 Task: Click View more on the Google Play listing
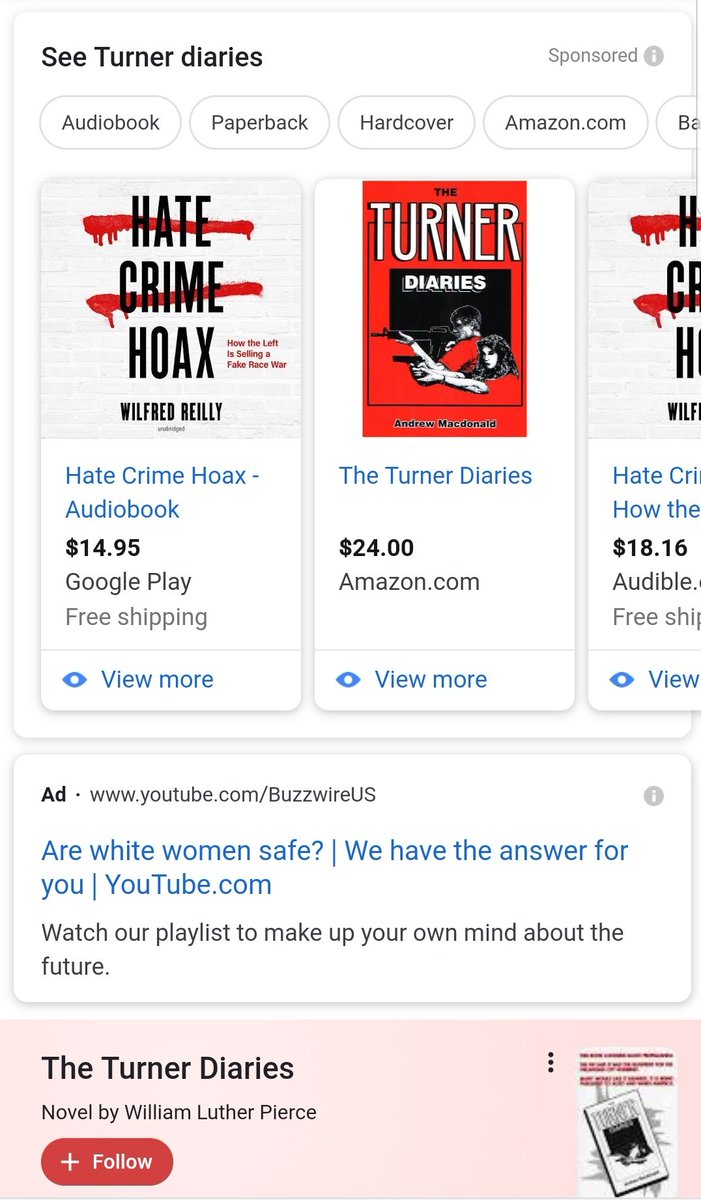157,680
